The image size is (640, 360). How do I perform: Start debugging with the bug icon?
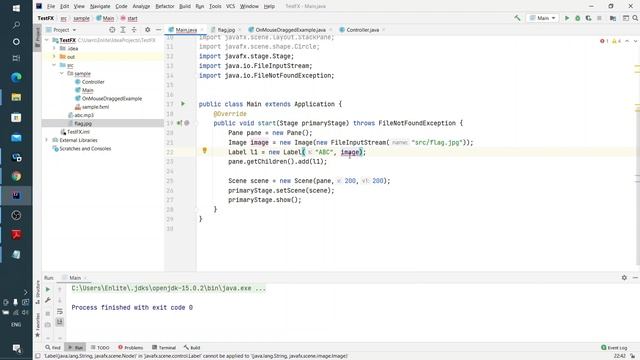point(577,18)
